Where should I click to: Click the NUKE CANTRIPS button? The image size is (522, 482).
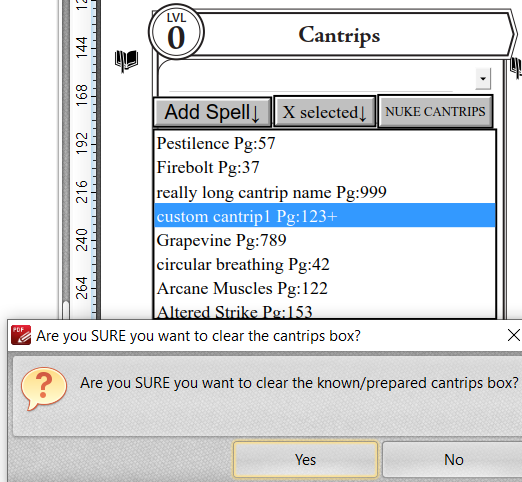tap(435, 111)
